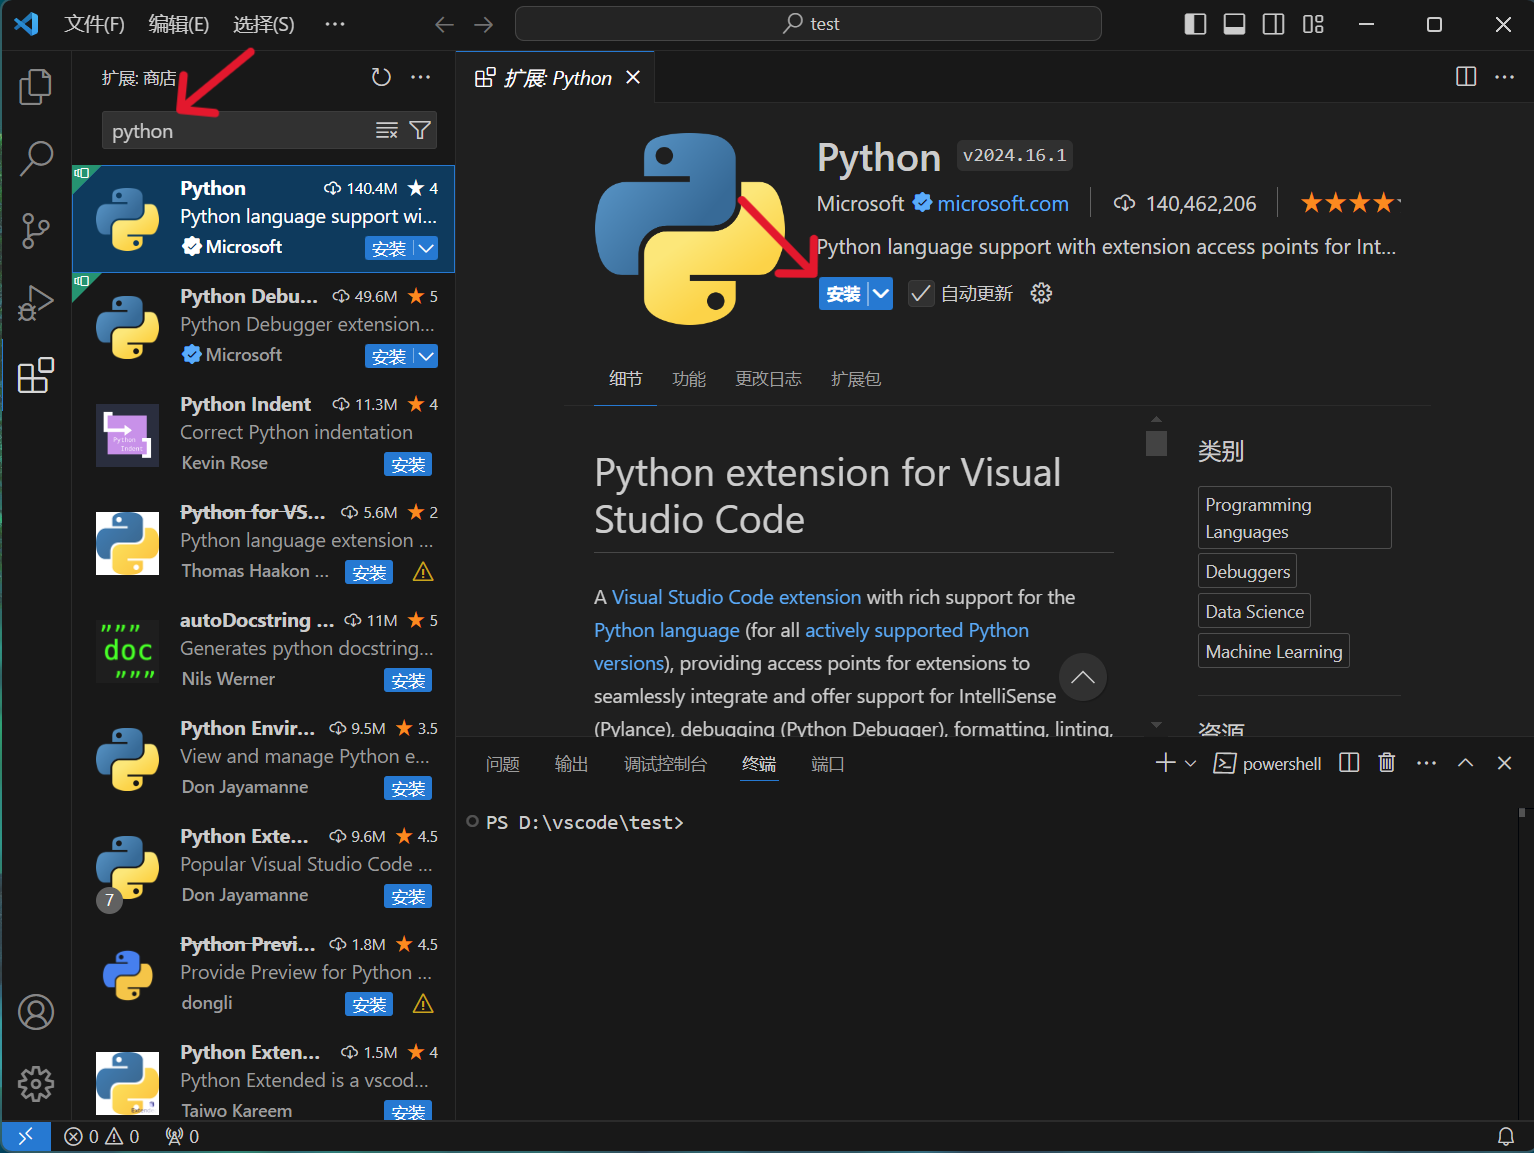Viewport: 1534px width, 1153px height.
Task: Open the Manage gear in activity bar
Action: tap(36, 1083)
